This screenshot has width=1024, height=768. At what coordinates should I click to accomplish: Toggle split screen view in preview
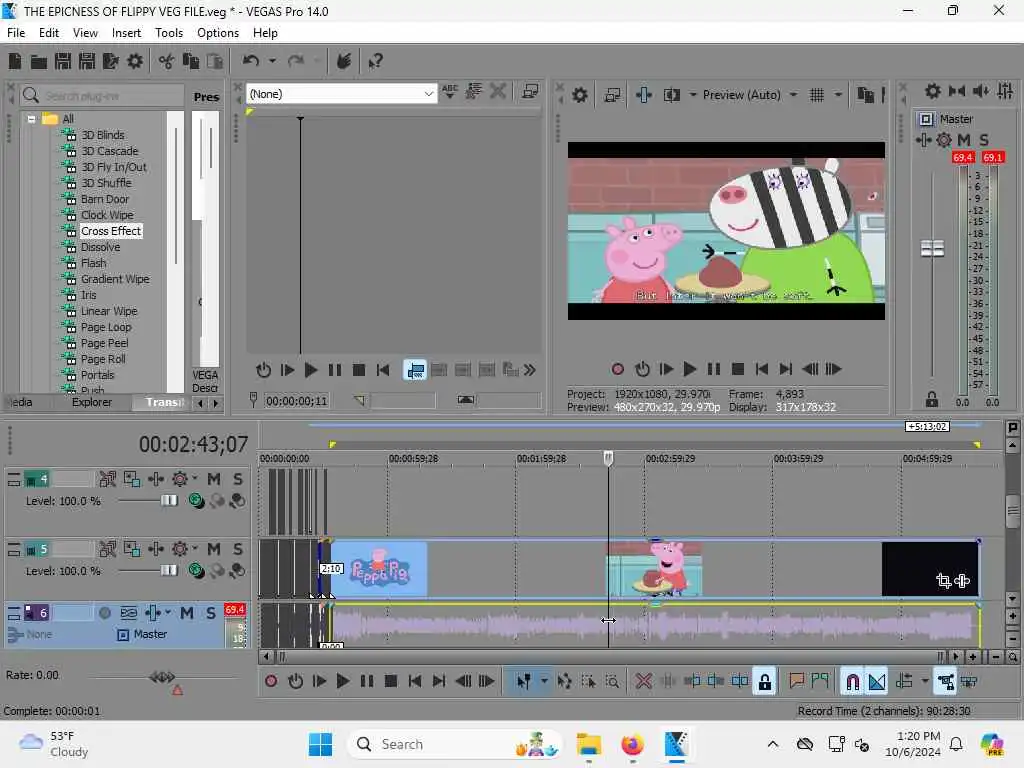coord(672,95)
